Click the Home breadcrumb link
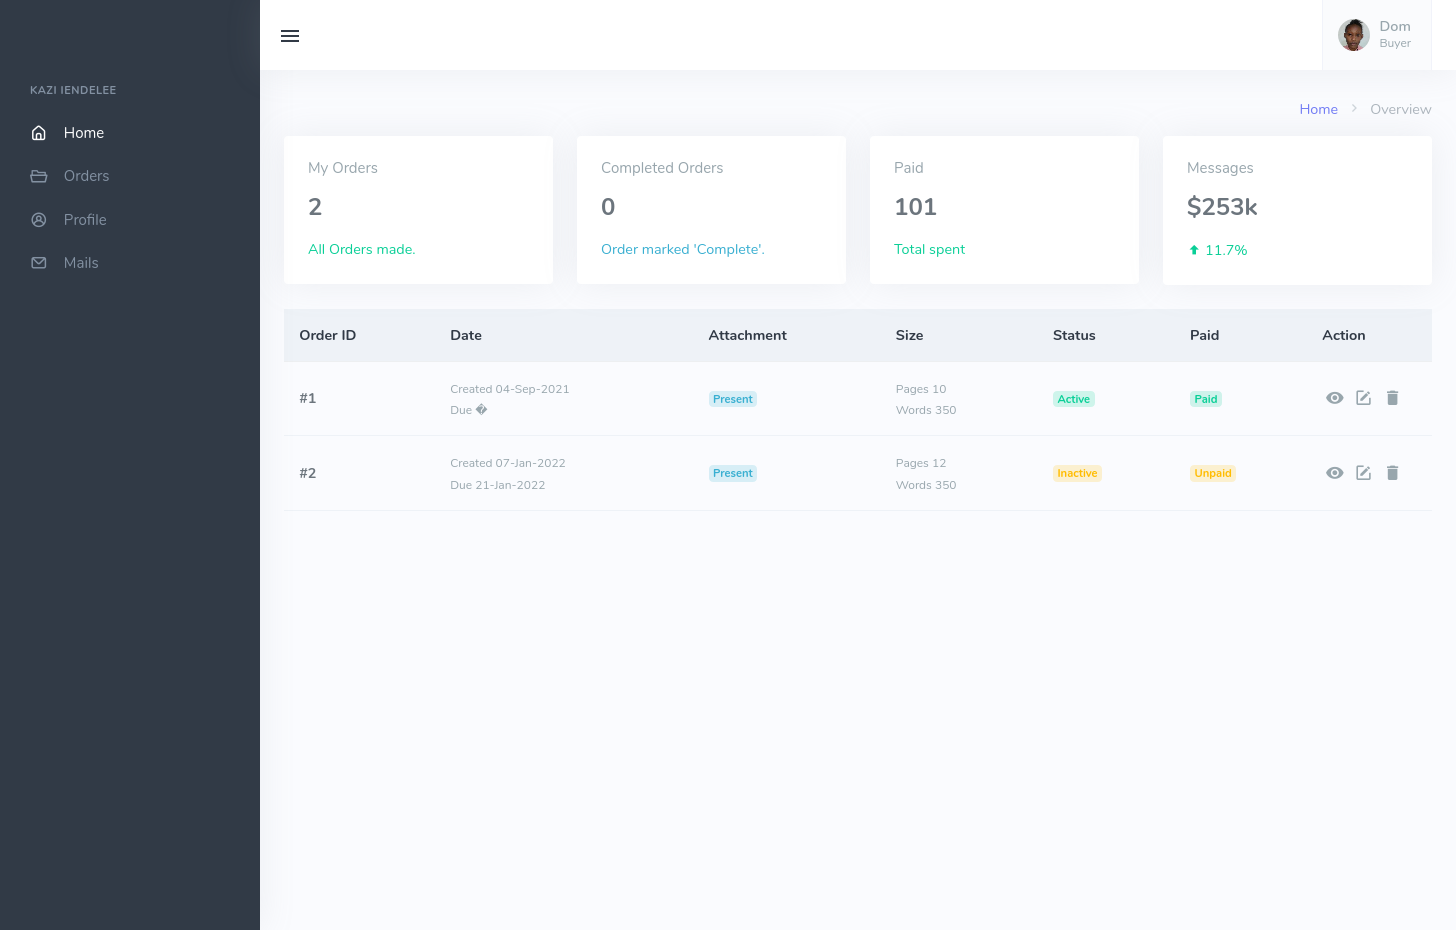 click(1318, 109)
